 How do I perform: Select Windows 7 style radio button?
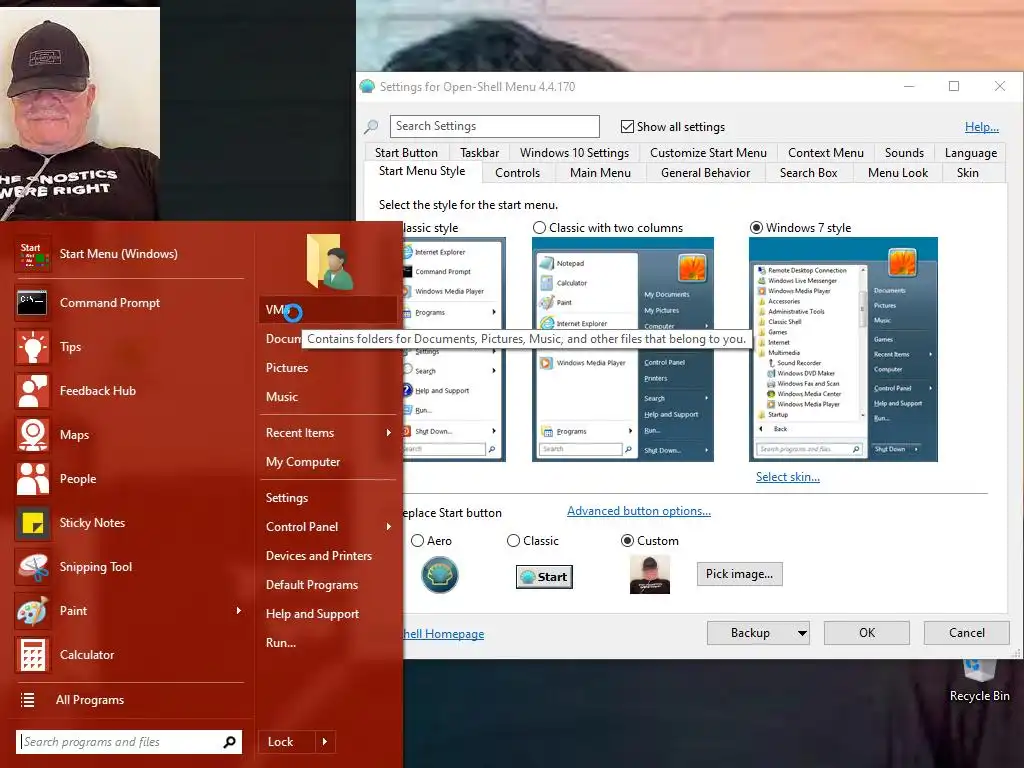pyautogui.click(x=756, y=228)
